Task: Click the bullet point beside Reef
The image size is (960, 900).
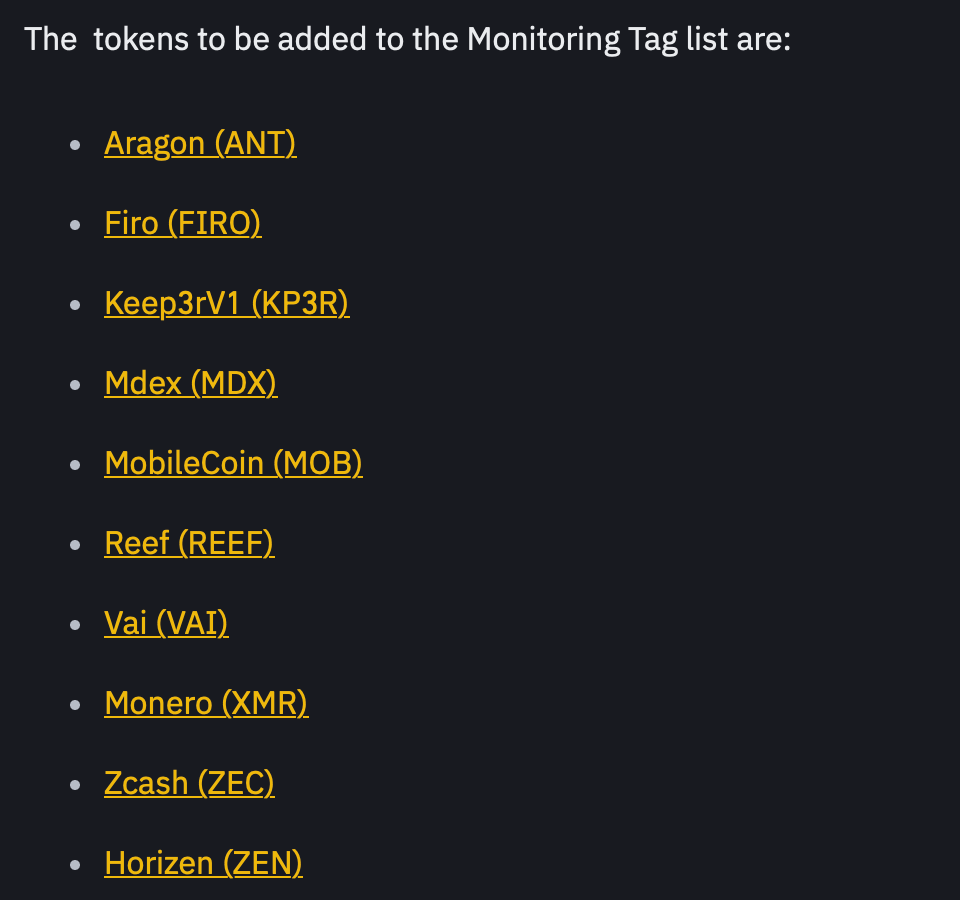Action: [75, 545]
